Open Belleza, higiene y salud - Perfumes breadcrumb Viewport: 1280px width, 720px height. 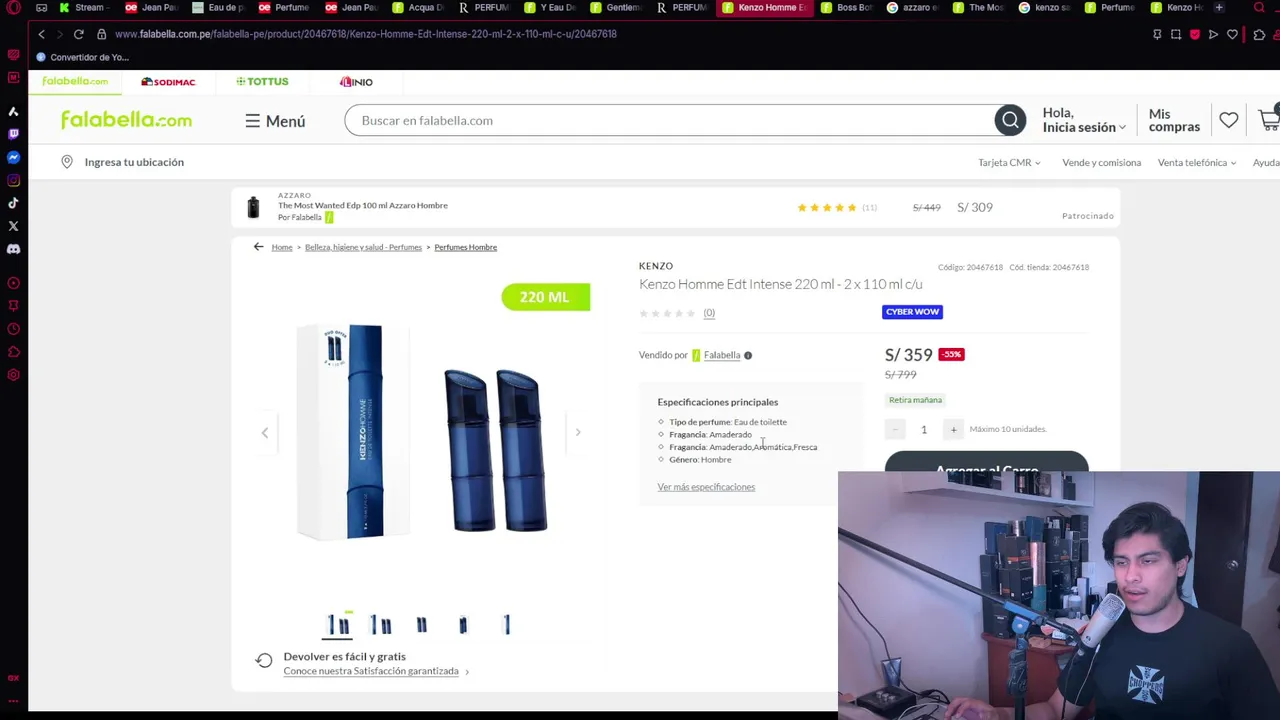[x=363, y=247]
